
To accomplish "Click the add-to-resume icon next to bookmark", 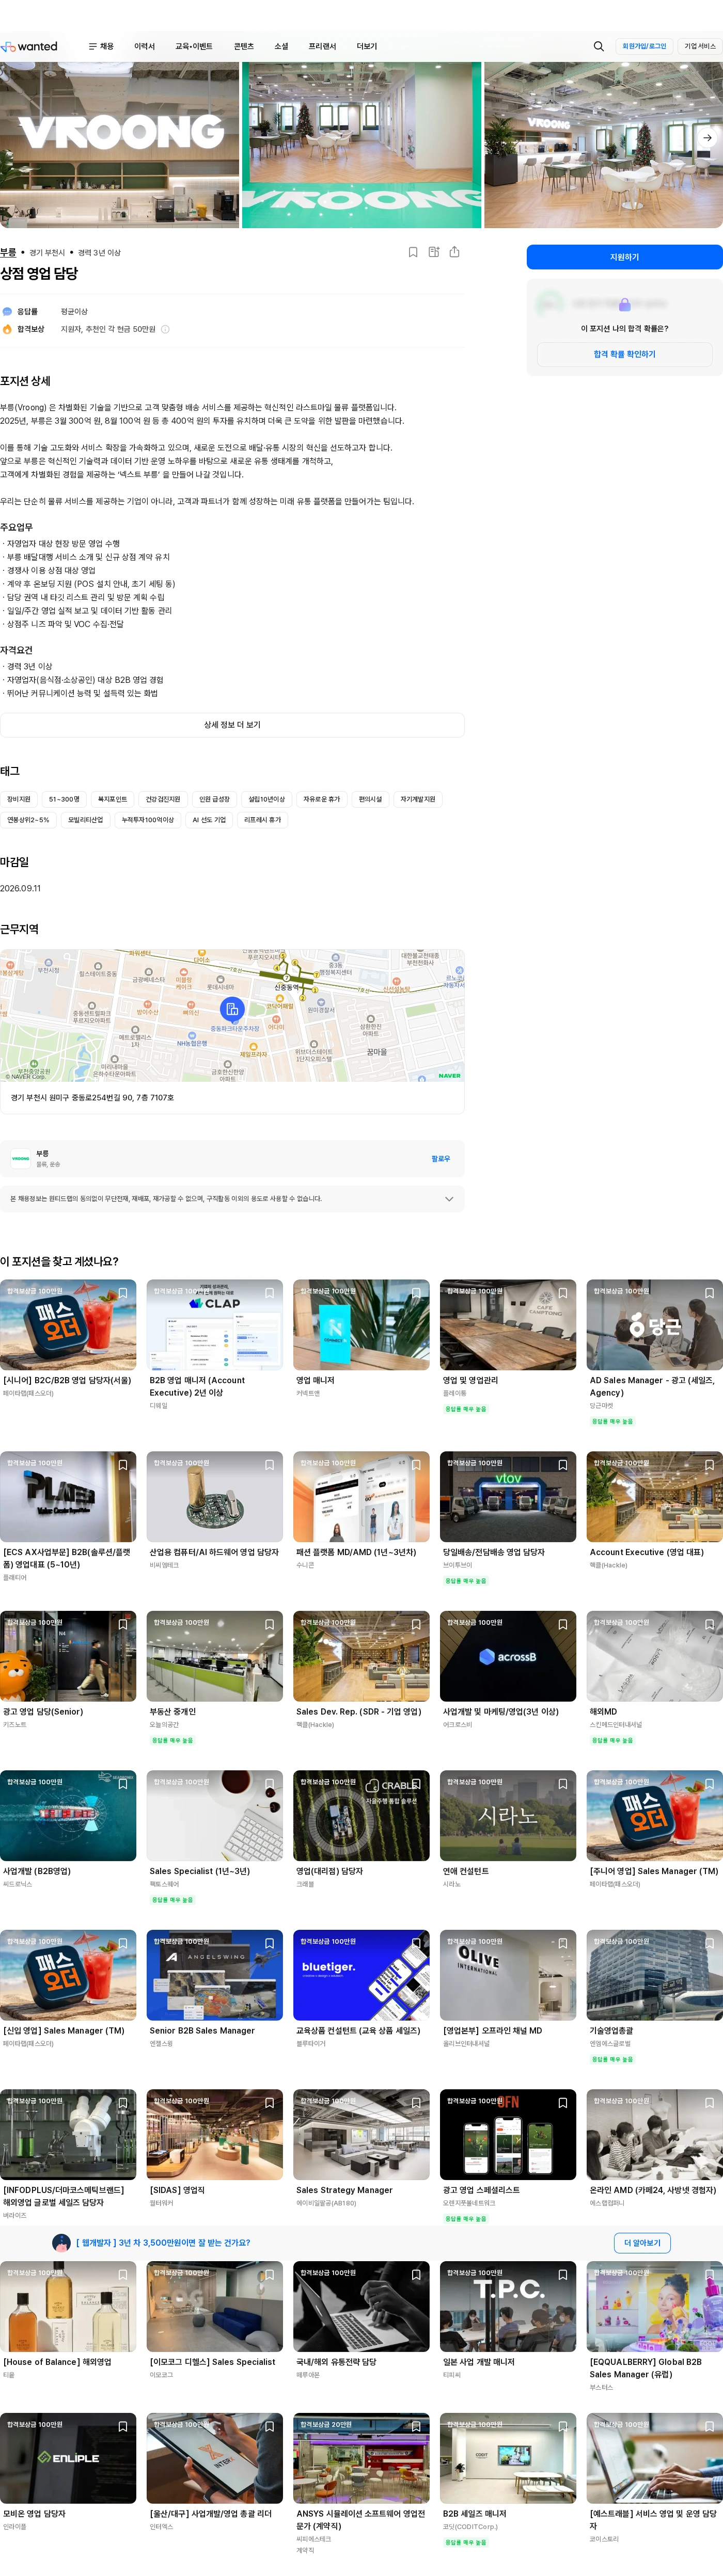I will tap(434, 252).
